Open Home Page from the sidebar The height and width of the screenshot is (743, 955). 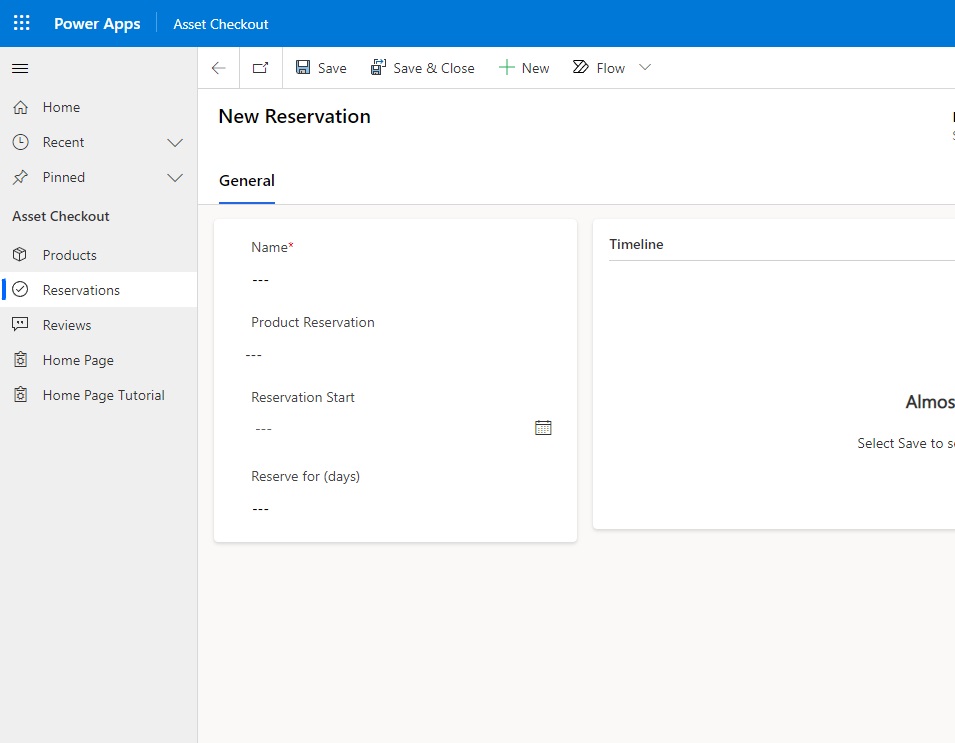pos(78,359)
